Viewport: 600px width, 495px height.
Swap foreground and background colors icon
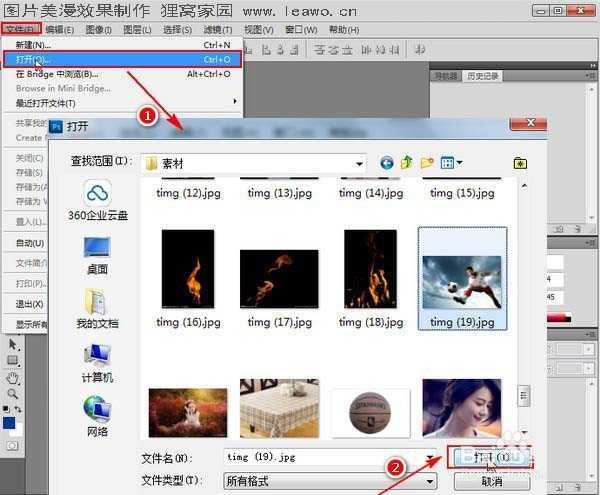coord(18,409)
